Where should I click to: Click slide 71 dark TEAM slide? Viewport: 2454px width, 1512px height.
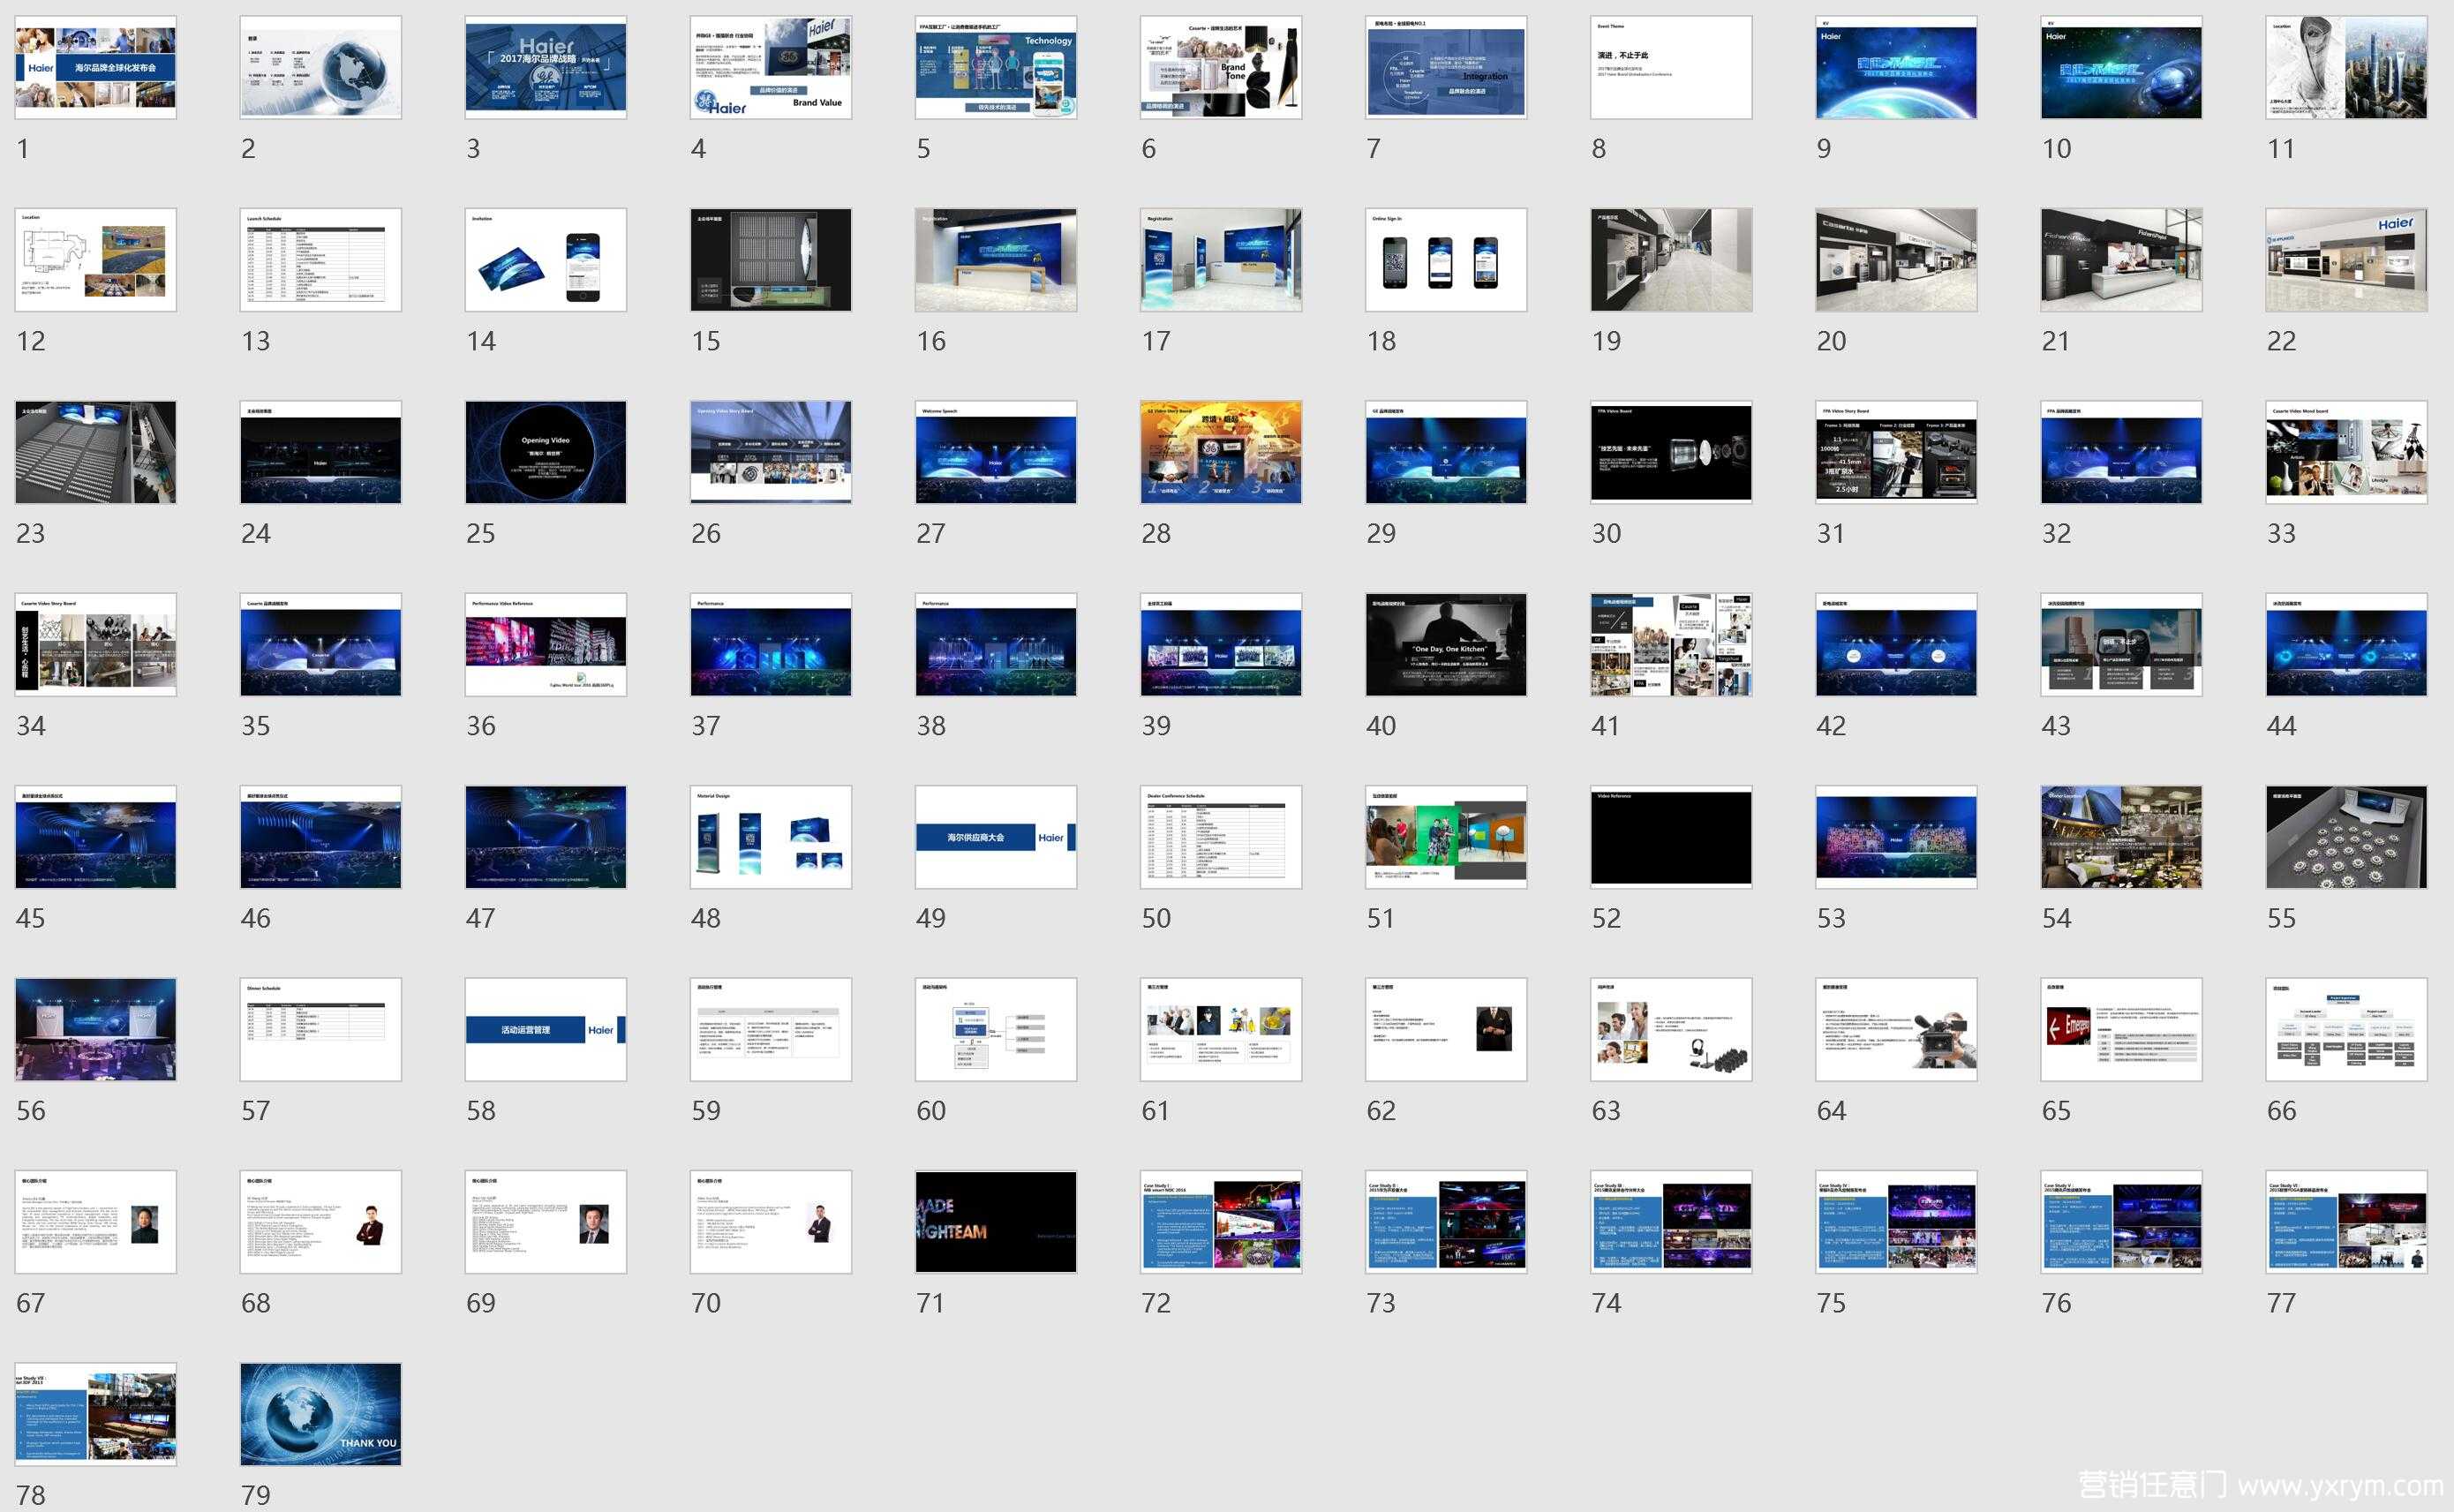click(x=996, y=1222)
